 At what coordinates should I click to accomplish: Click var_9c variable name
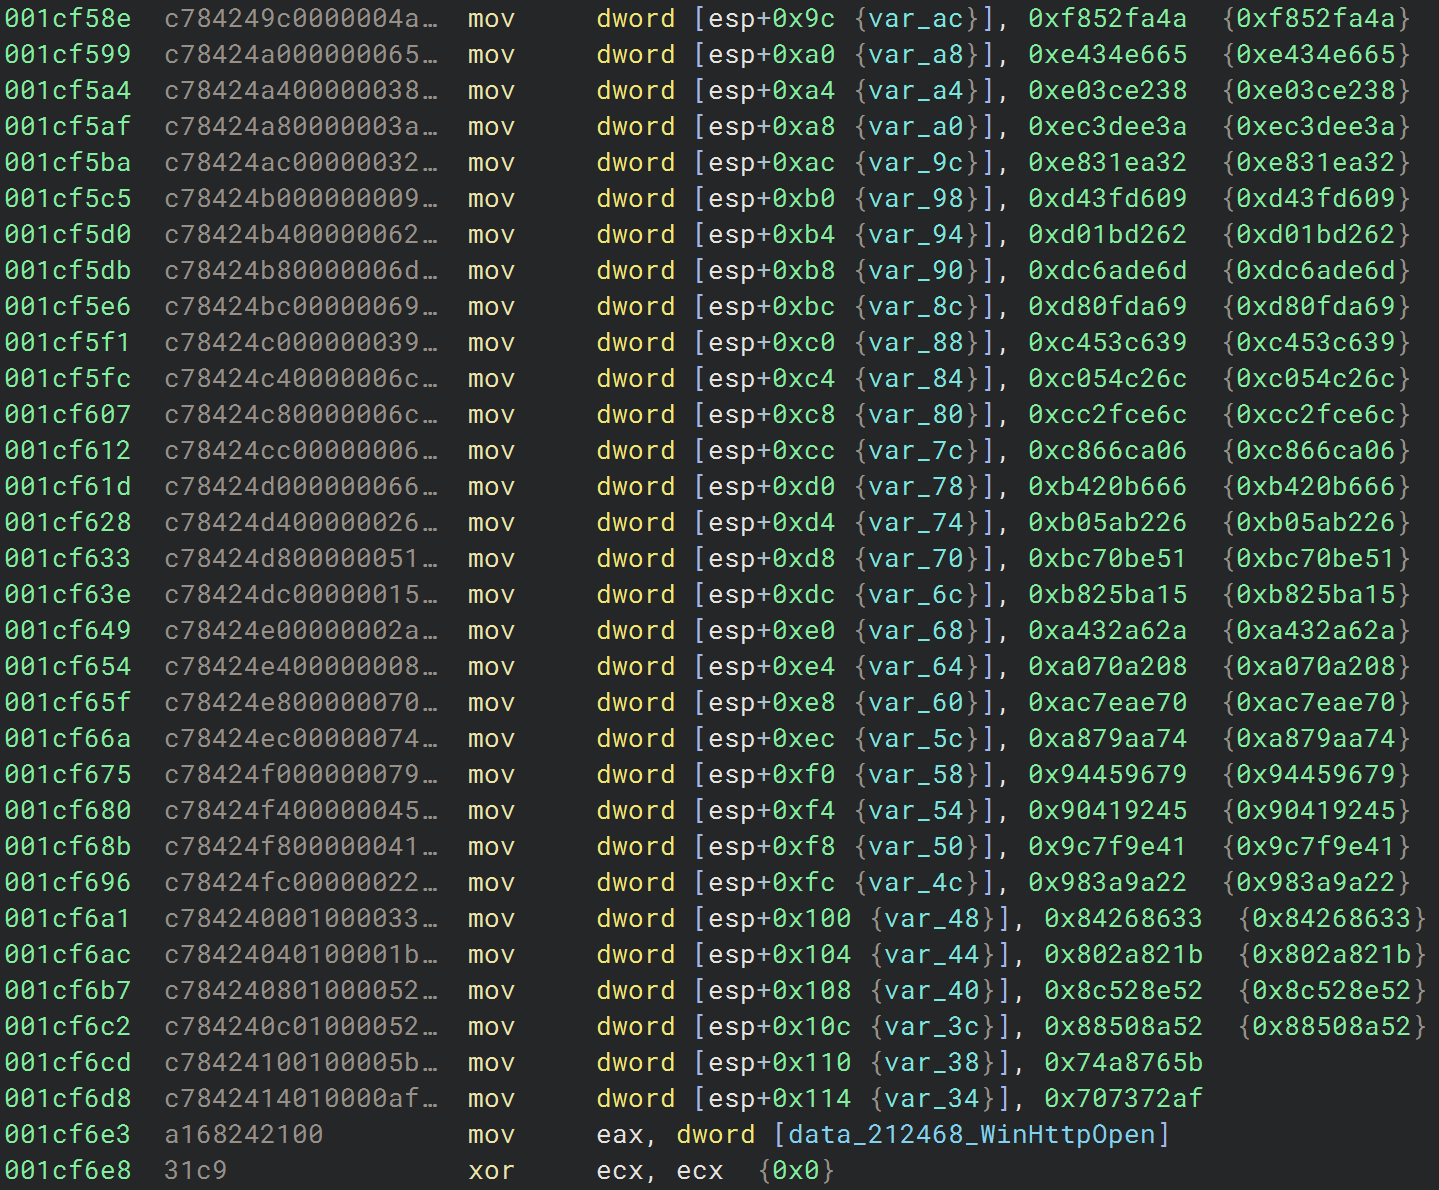(x=916, y=162)
